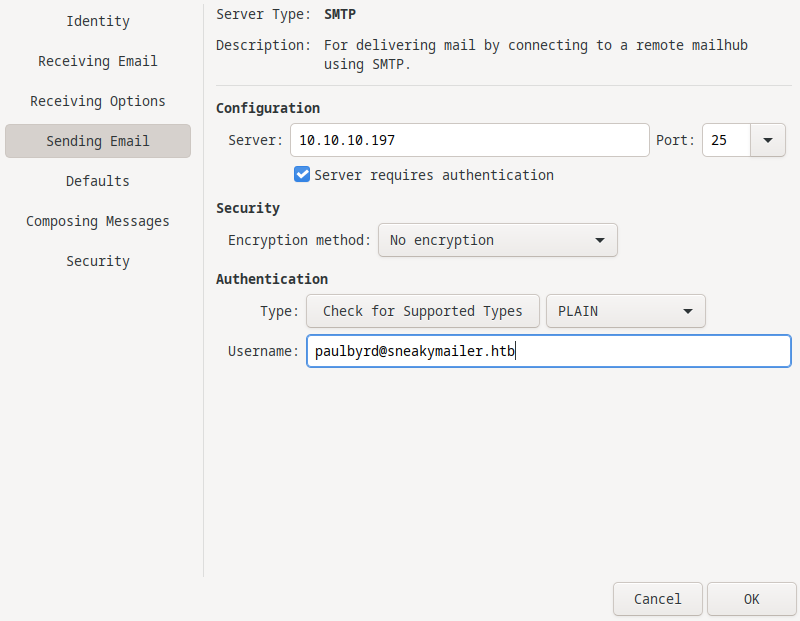Click the Port number field

click(x=726, y=141)
